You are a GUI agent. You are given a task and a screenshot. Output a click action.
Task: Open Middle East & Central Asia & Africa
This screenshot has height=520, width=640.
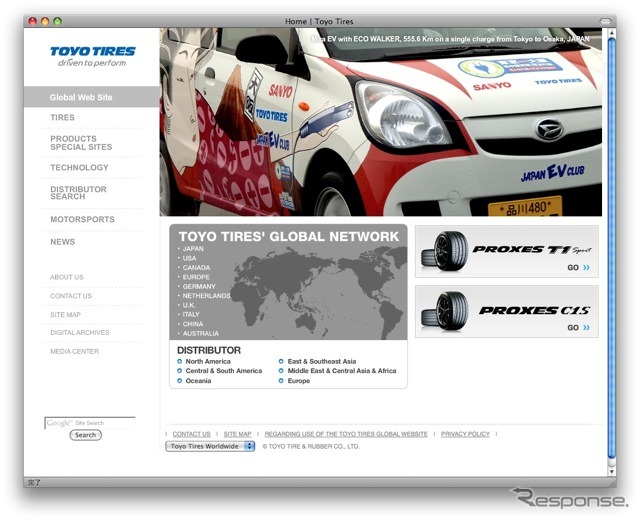(342, 371)
